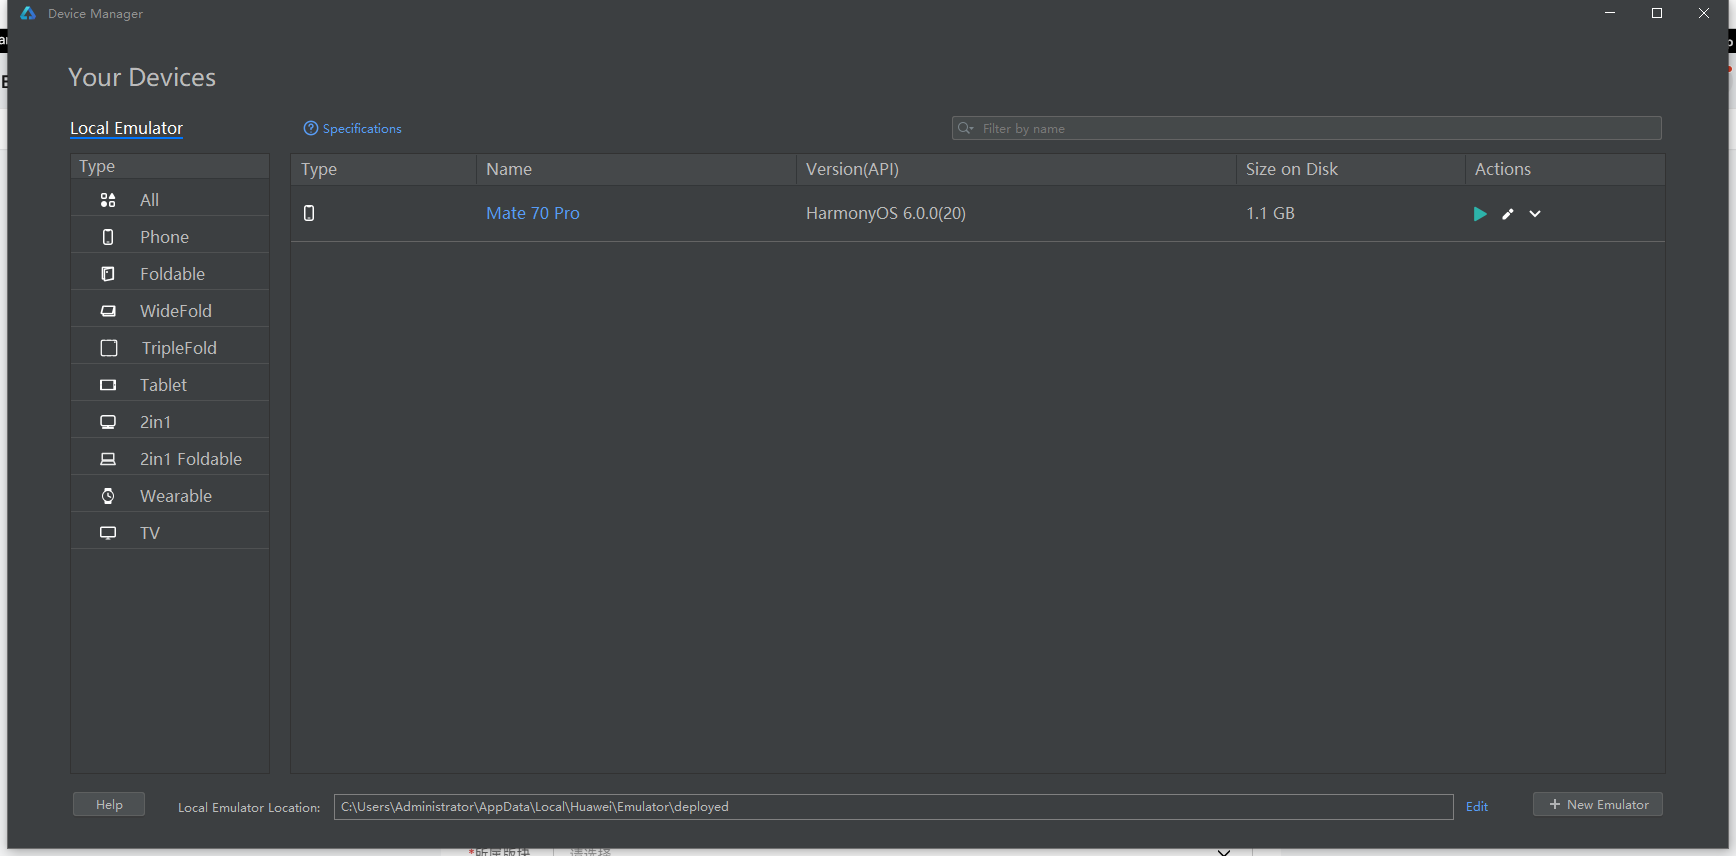Select the All device type
The width and height of the screenshot is (1736, 856).
point(170,200)
